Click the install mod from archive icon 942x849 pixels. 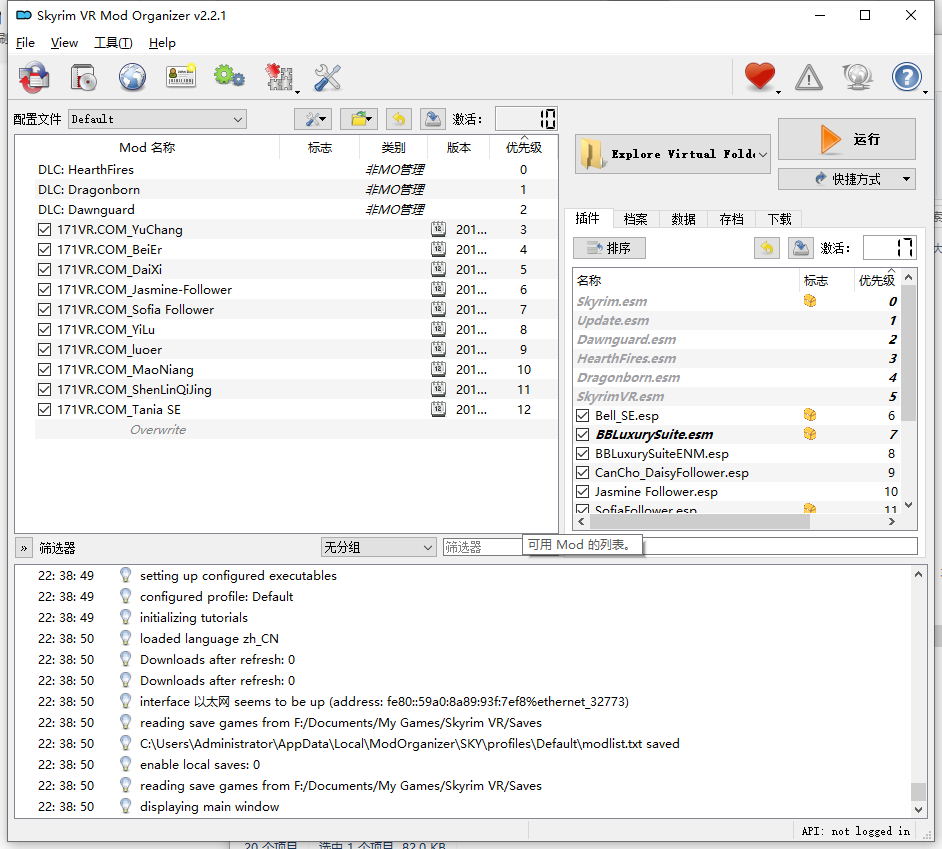(x=83, y=76)
